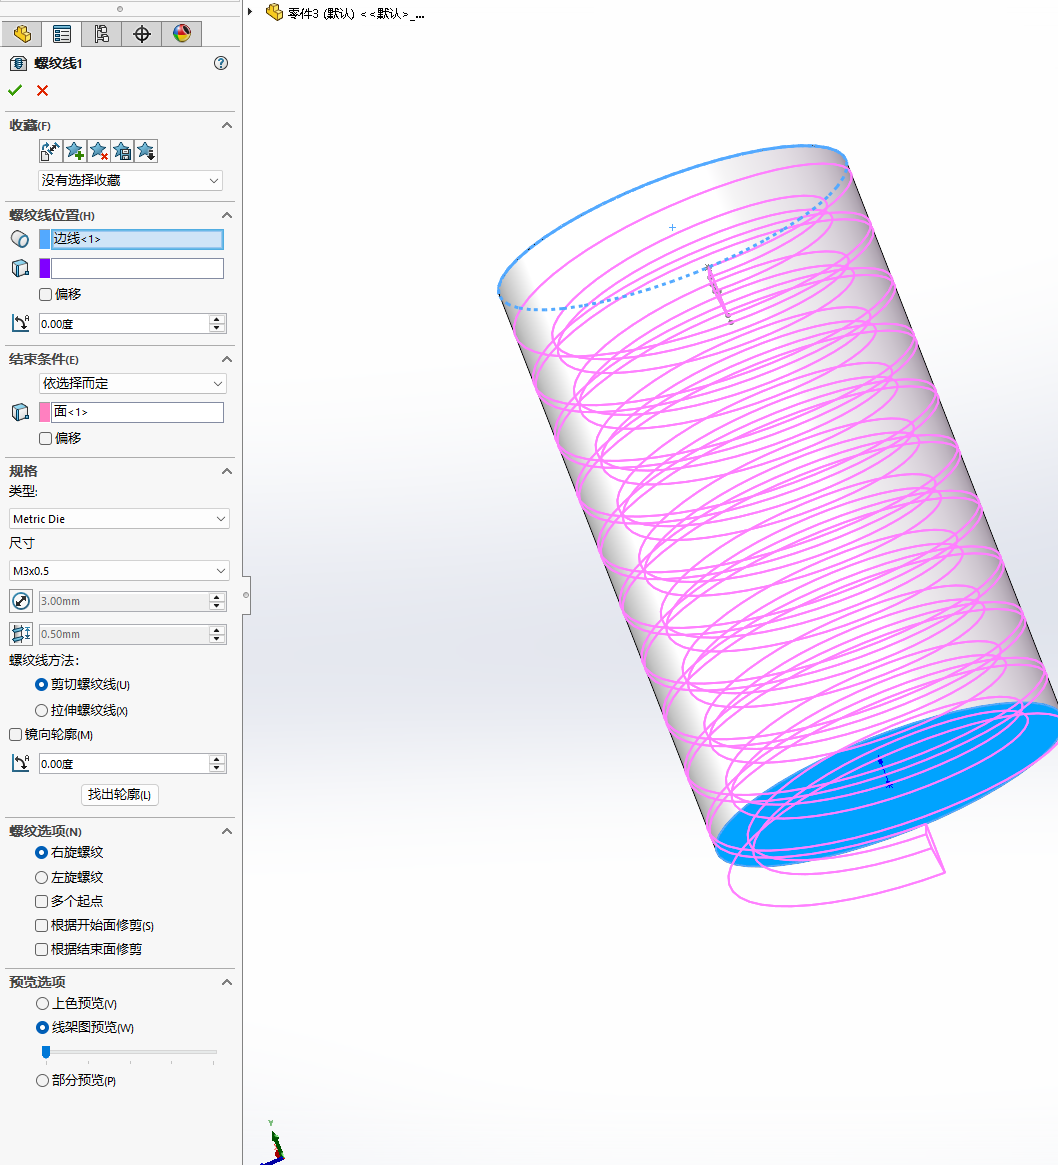Select the 拉伸螺纹线 radio option
This screenshot has width=1058, height=1165.
(x=42, y=711)
